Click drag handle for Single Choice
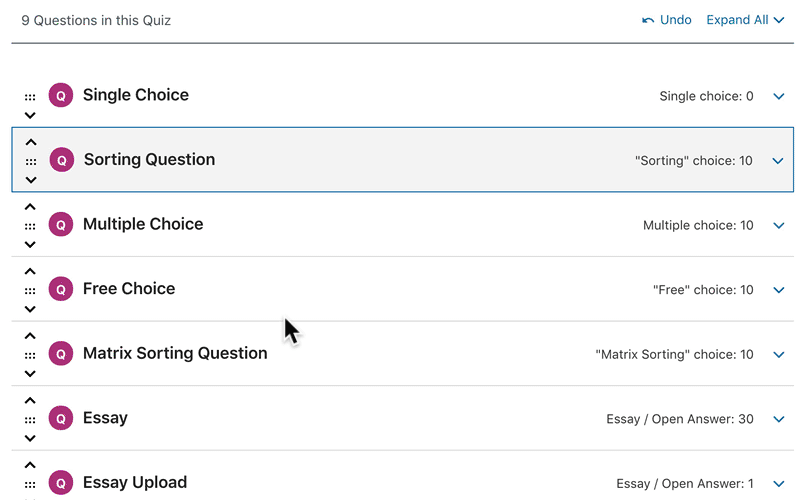 (x=30, y=97)
